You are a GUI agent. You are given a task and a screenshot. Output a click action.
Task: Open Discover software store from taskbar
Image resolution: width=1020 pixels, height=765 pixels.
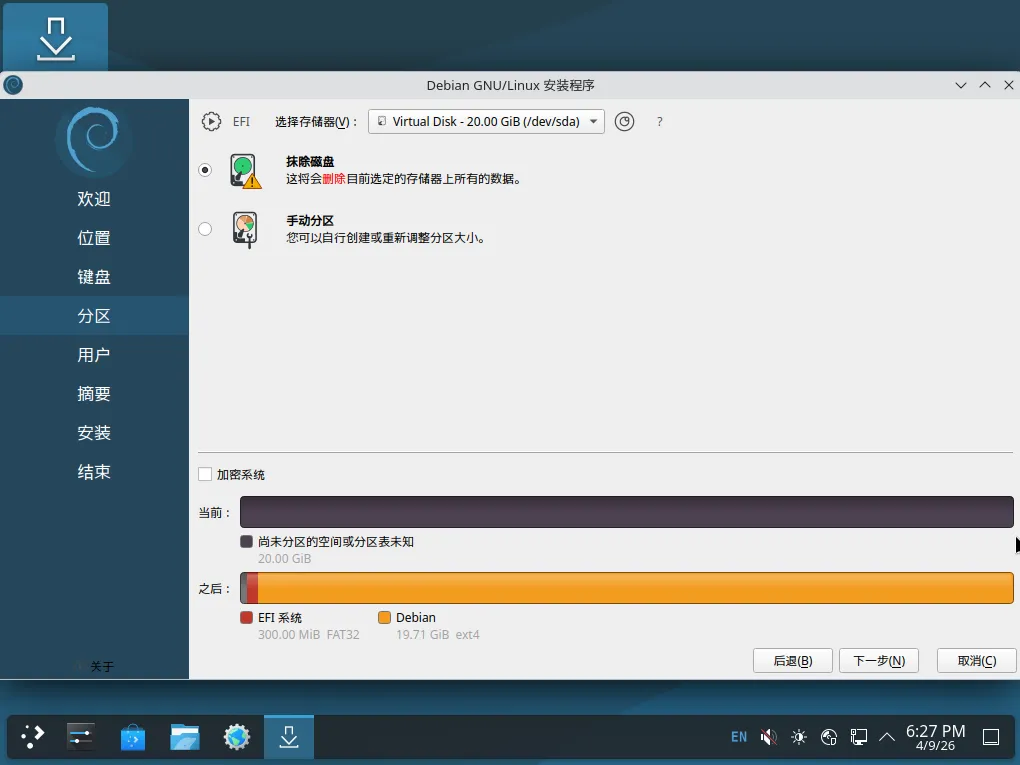coord(133,737)
